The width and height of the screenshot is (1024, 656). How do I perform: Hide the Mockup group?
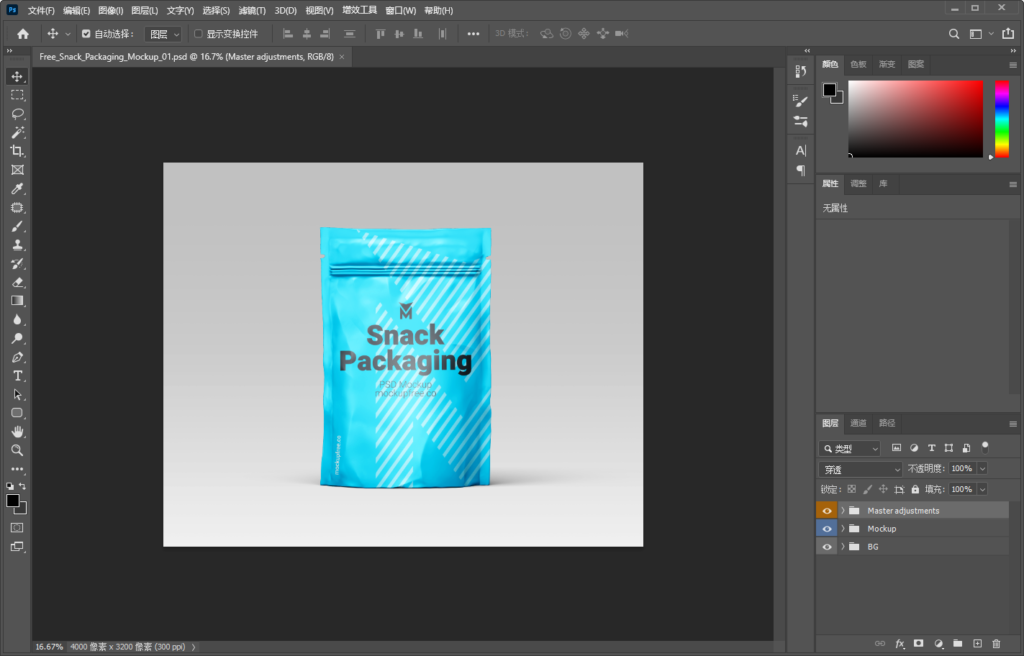pos(827,529)
